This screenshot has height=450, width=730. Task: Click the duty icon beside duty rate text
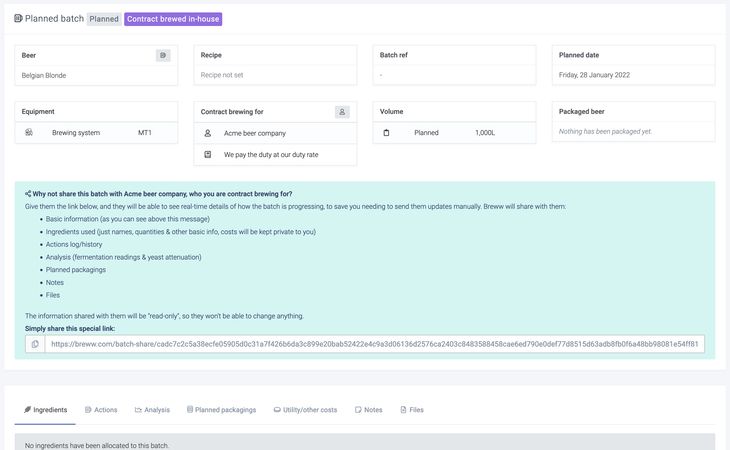click(208, 155)
